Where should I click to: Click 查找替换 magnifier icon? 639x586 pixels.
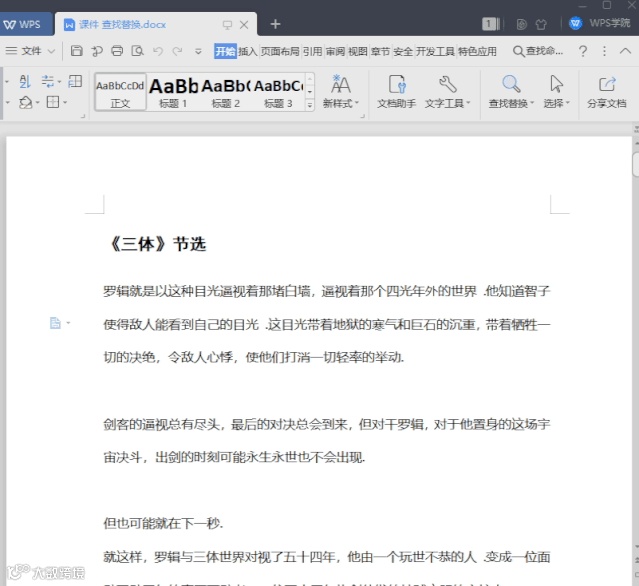511,84
